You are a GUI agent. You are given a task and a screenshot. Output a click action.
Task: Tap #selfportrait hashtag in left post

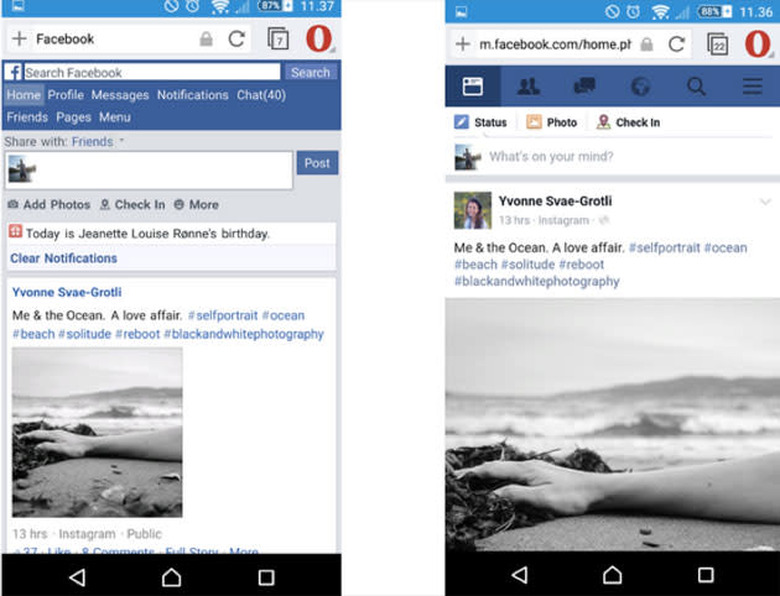(x=223, y=315)
